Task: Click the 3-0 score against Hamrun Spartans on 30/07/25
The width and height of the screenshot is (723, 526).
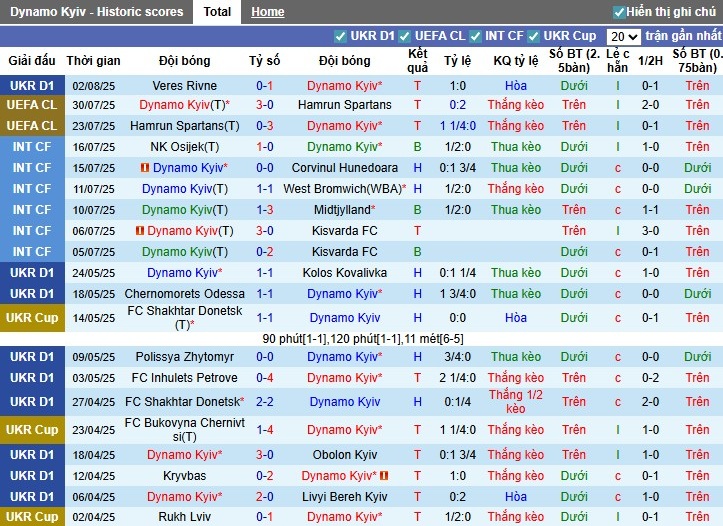Action: pos(265,105)
